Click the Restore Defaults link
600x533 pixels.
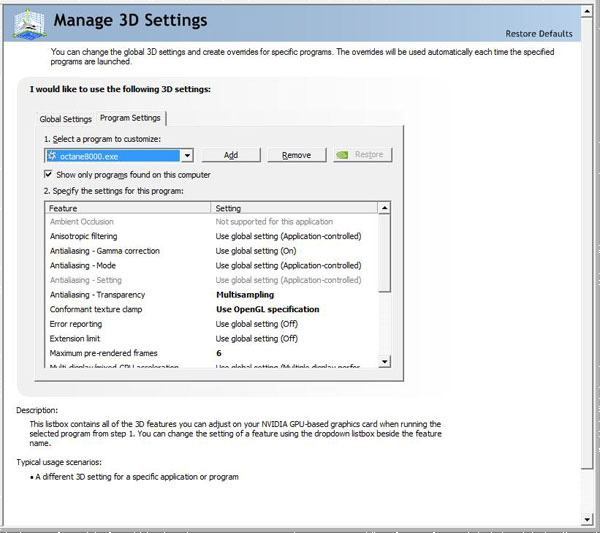(539, 34)
